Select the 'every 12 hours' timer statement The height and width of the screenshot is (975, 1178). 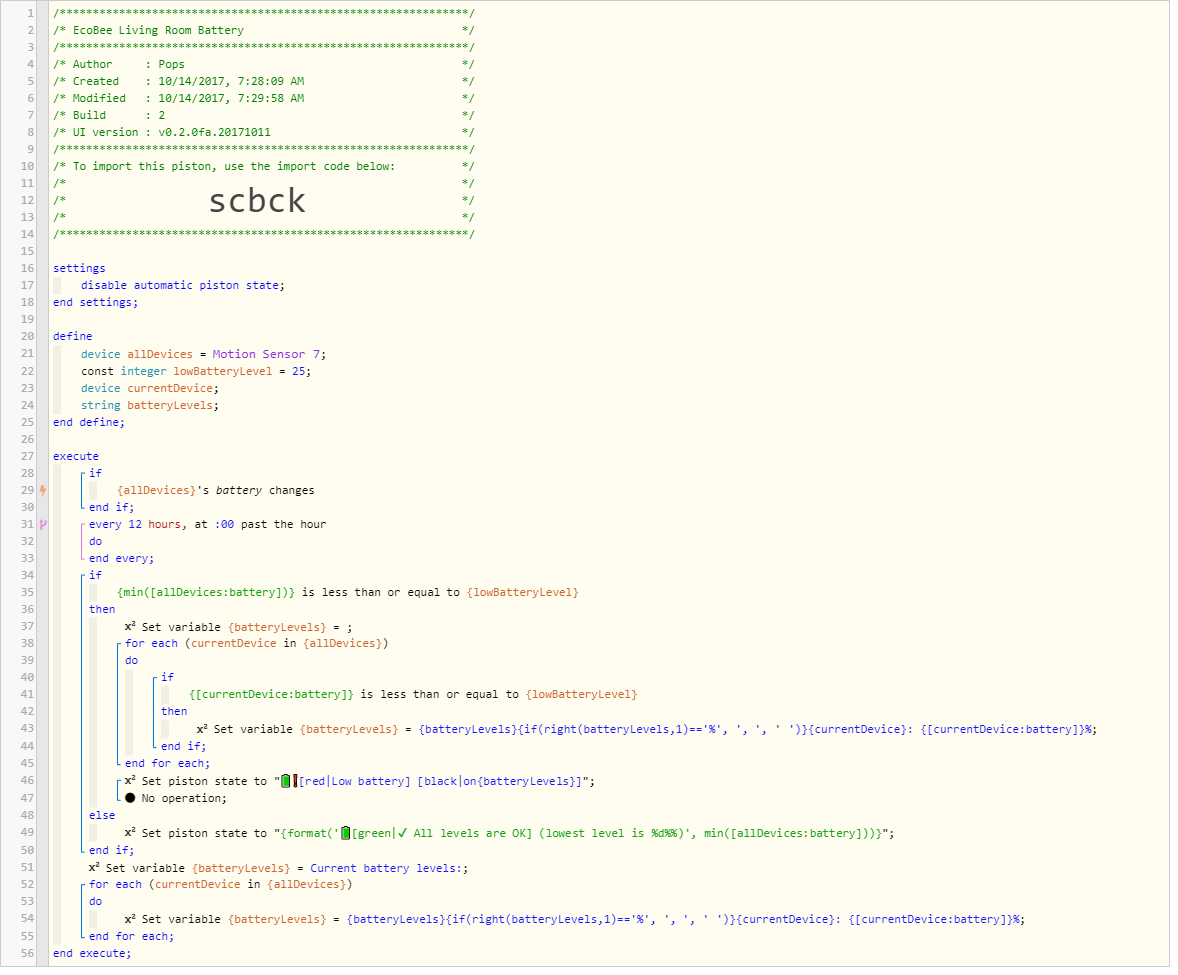click(x=207, y=524)
